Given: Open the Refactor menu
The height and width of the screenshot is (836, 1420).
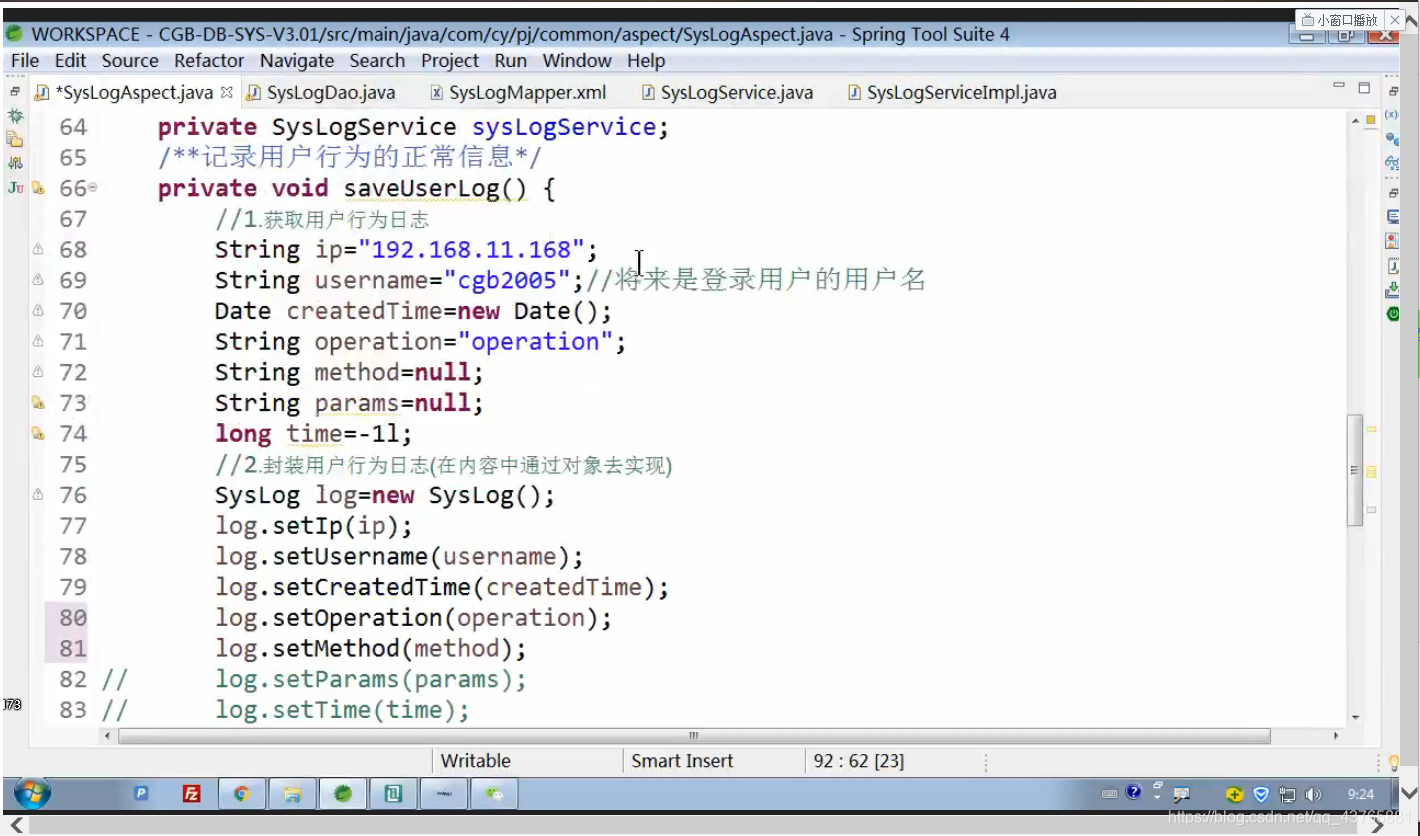Looking at the screenshot, I should pos(209,61).
